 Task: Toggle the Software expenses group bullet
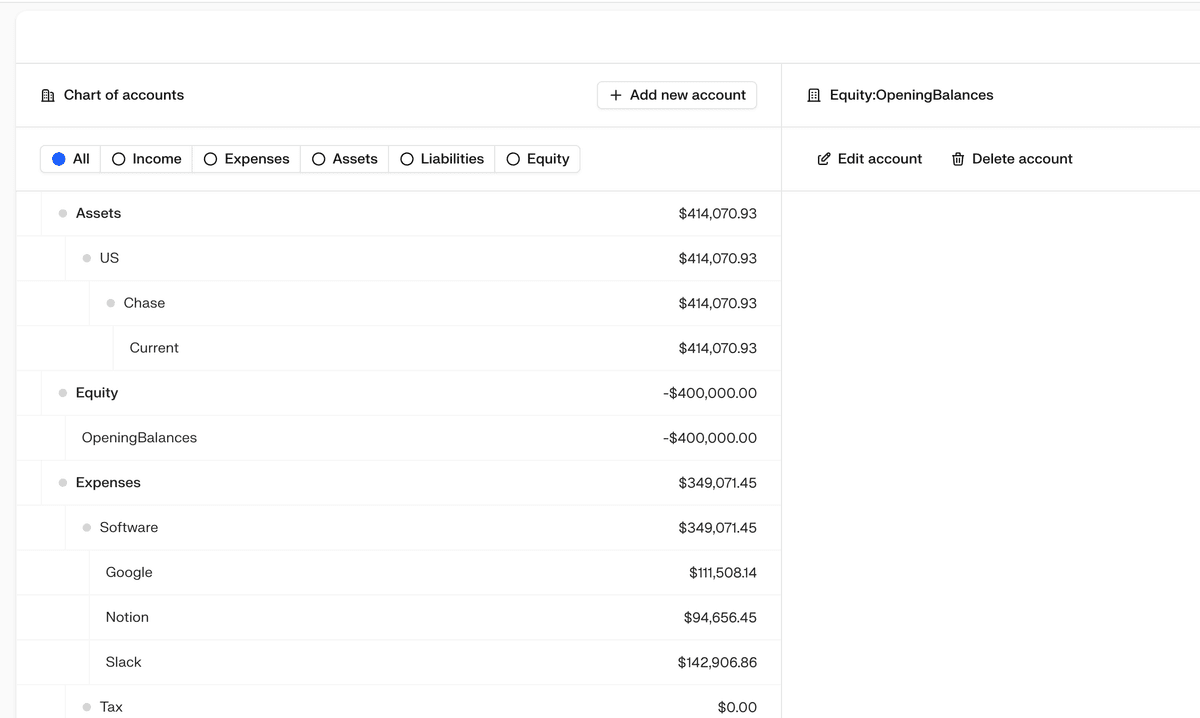[x=87, y=528]
